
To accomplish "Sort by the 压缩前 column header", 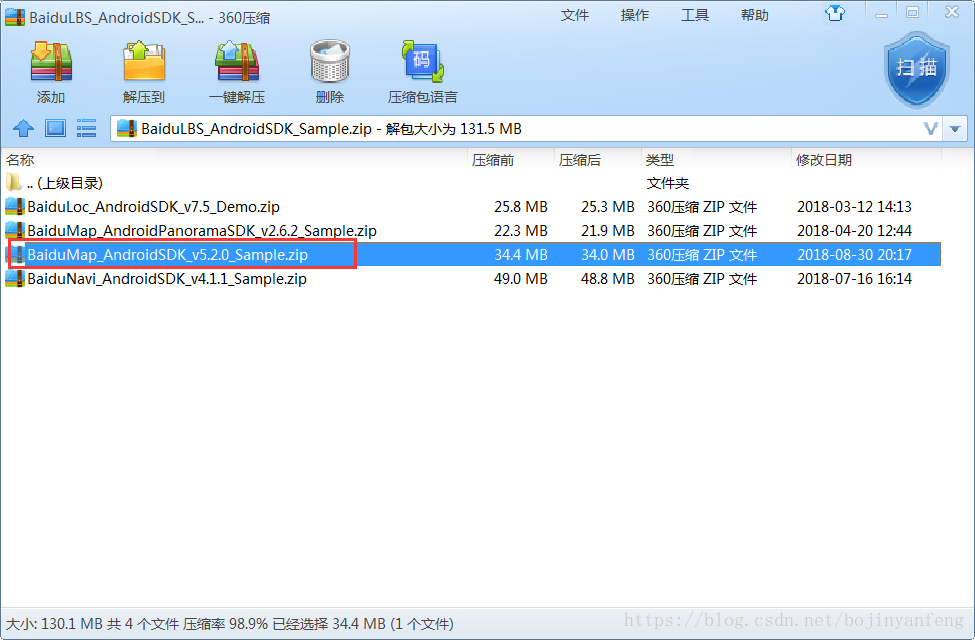I will (511, 160).
